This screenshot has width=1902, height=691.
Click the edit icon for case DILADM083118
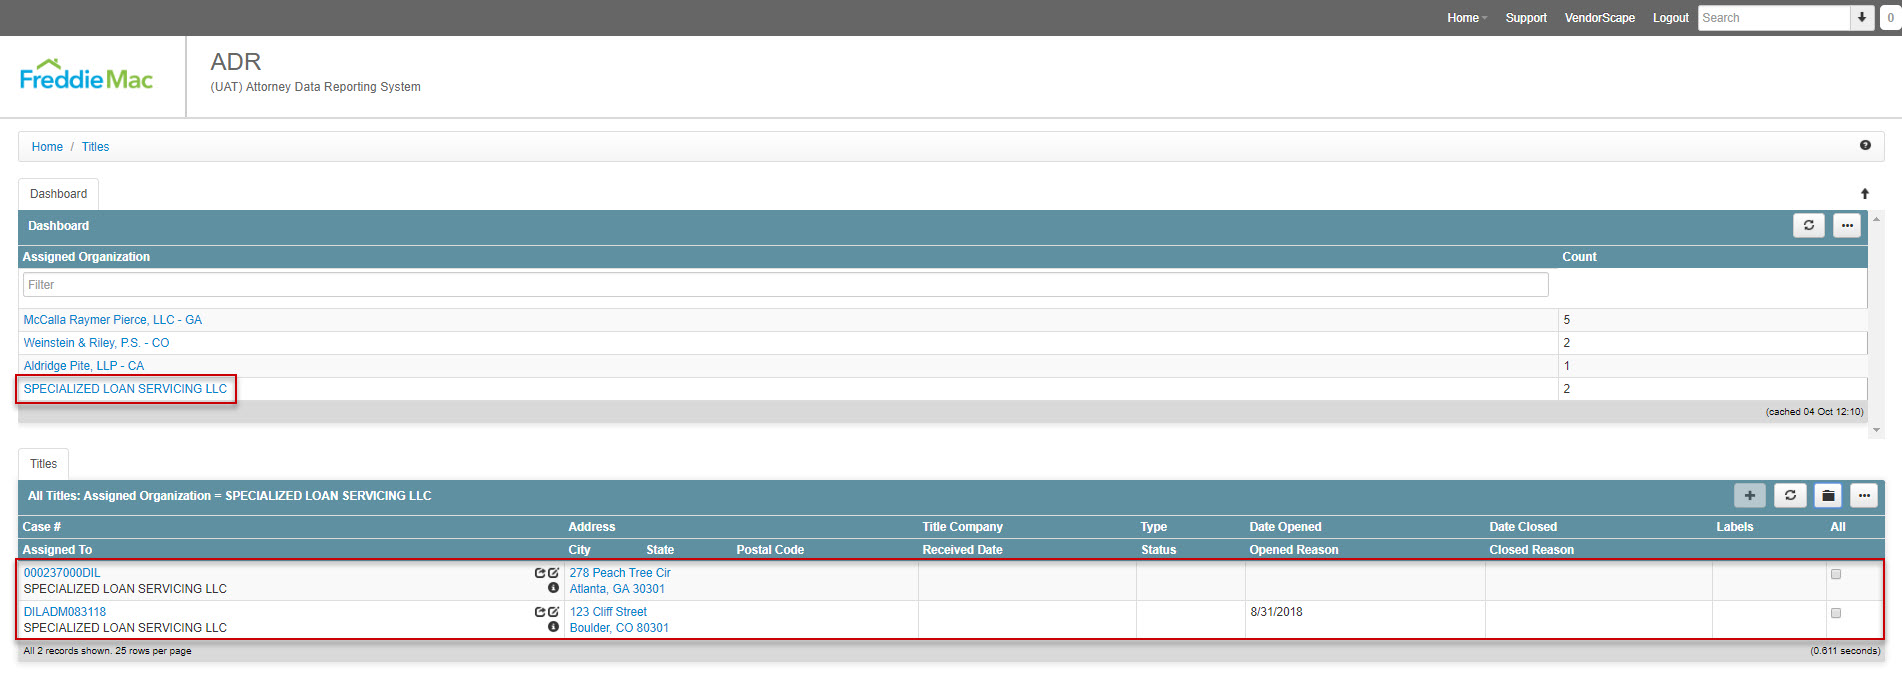coord(553,612)
